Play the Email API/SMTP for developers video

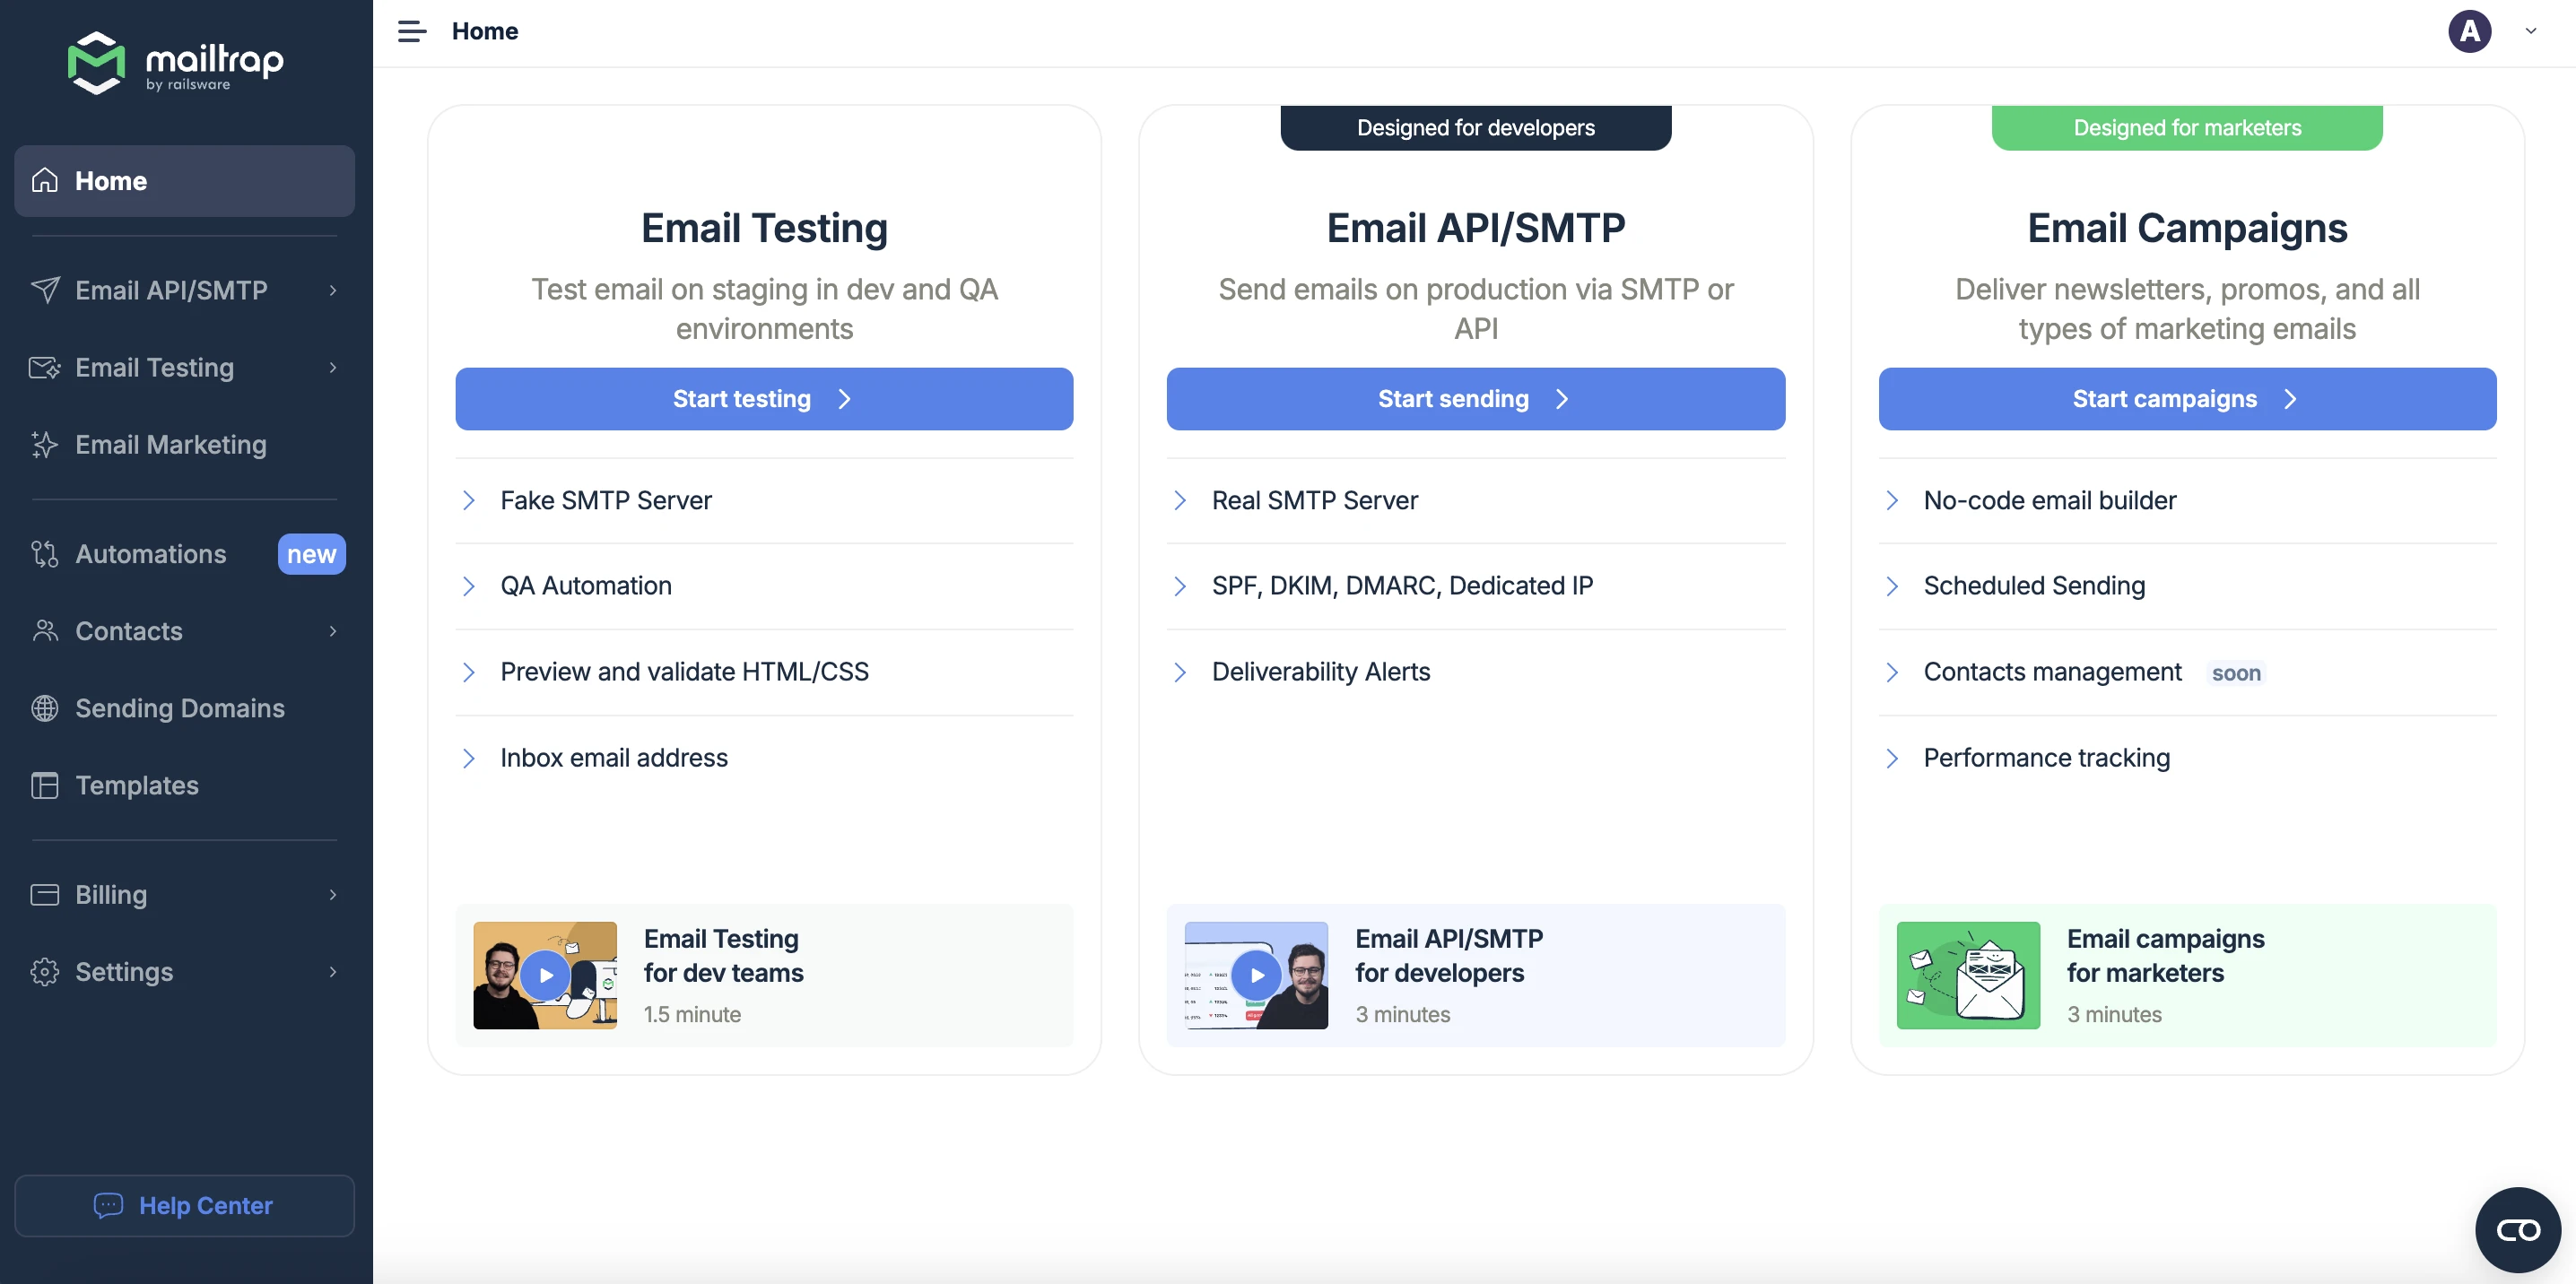tap(1256, 975)
